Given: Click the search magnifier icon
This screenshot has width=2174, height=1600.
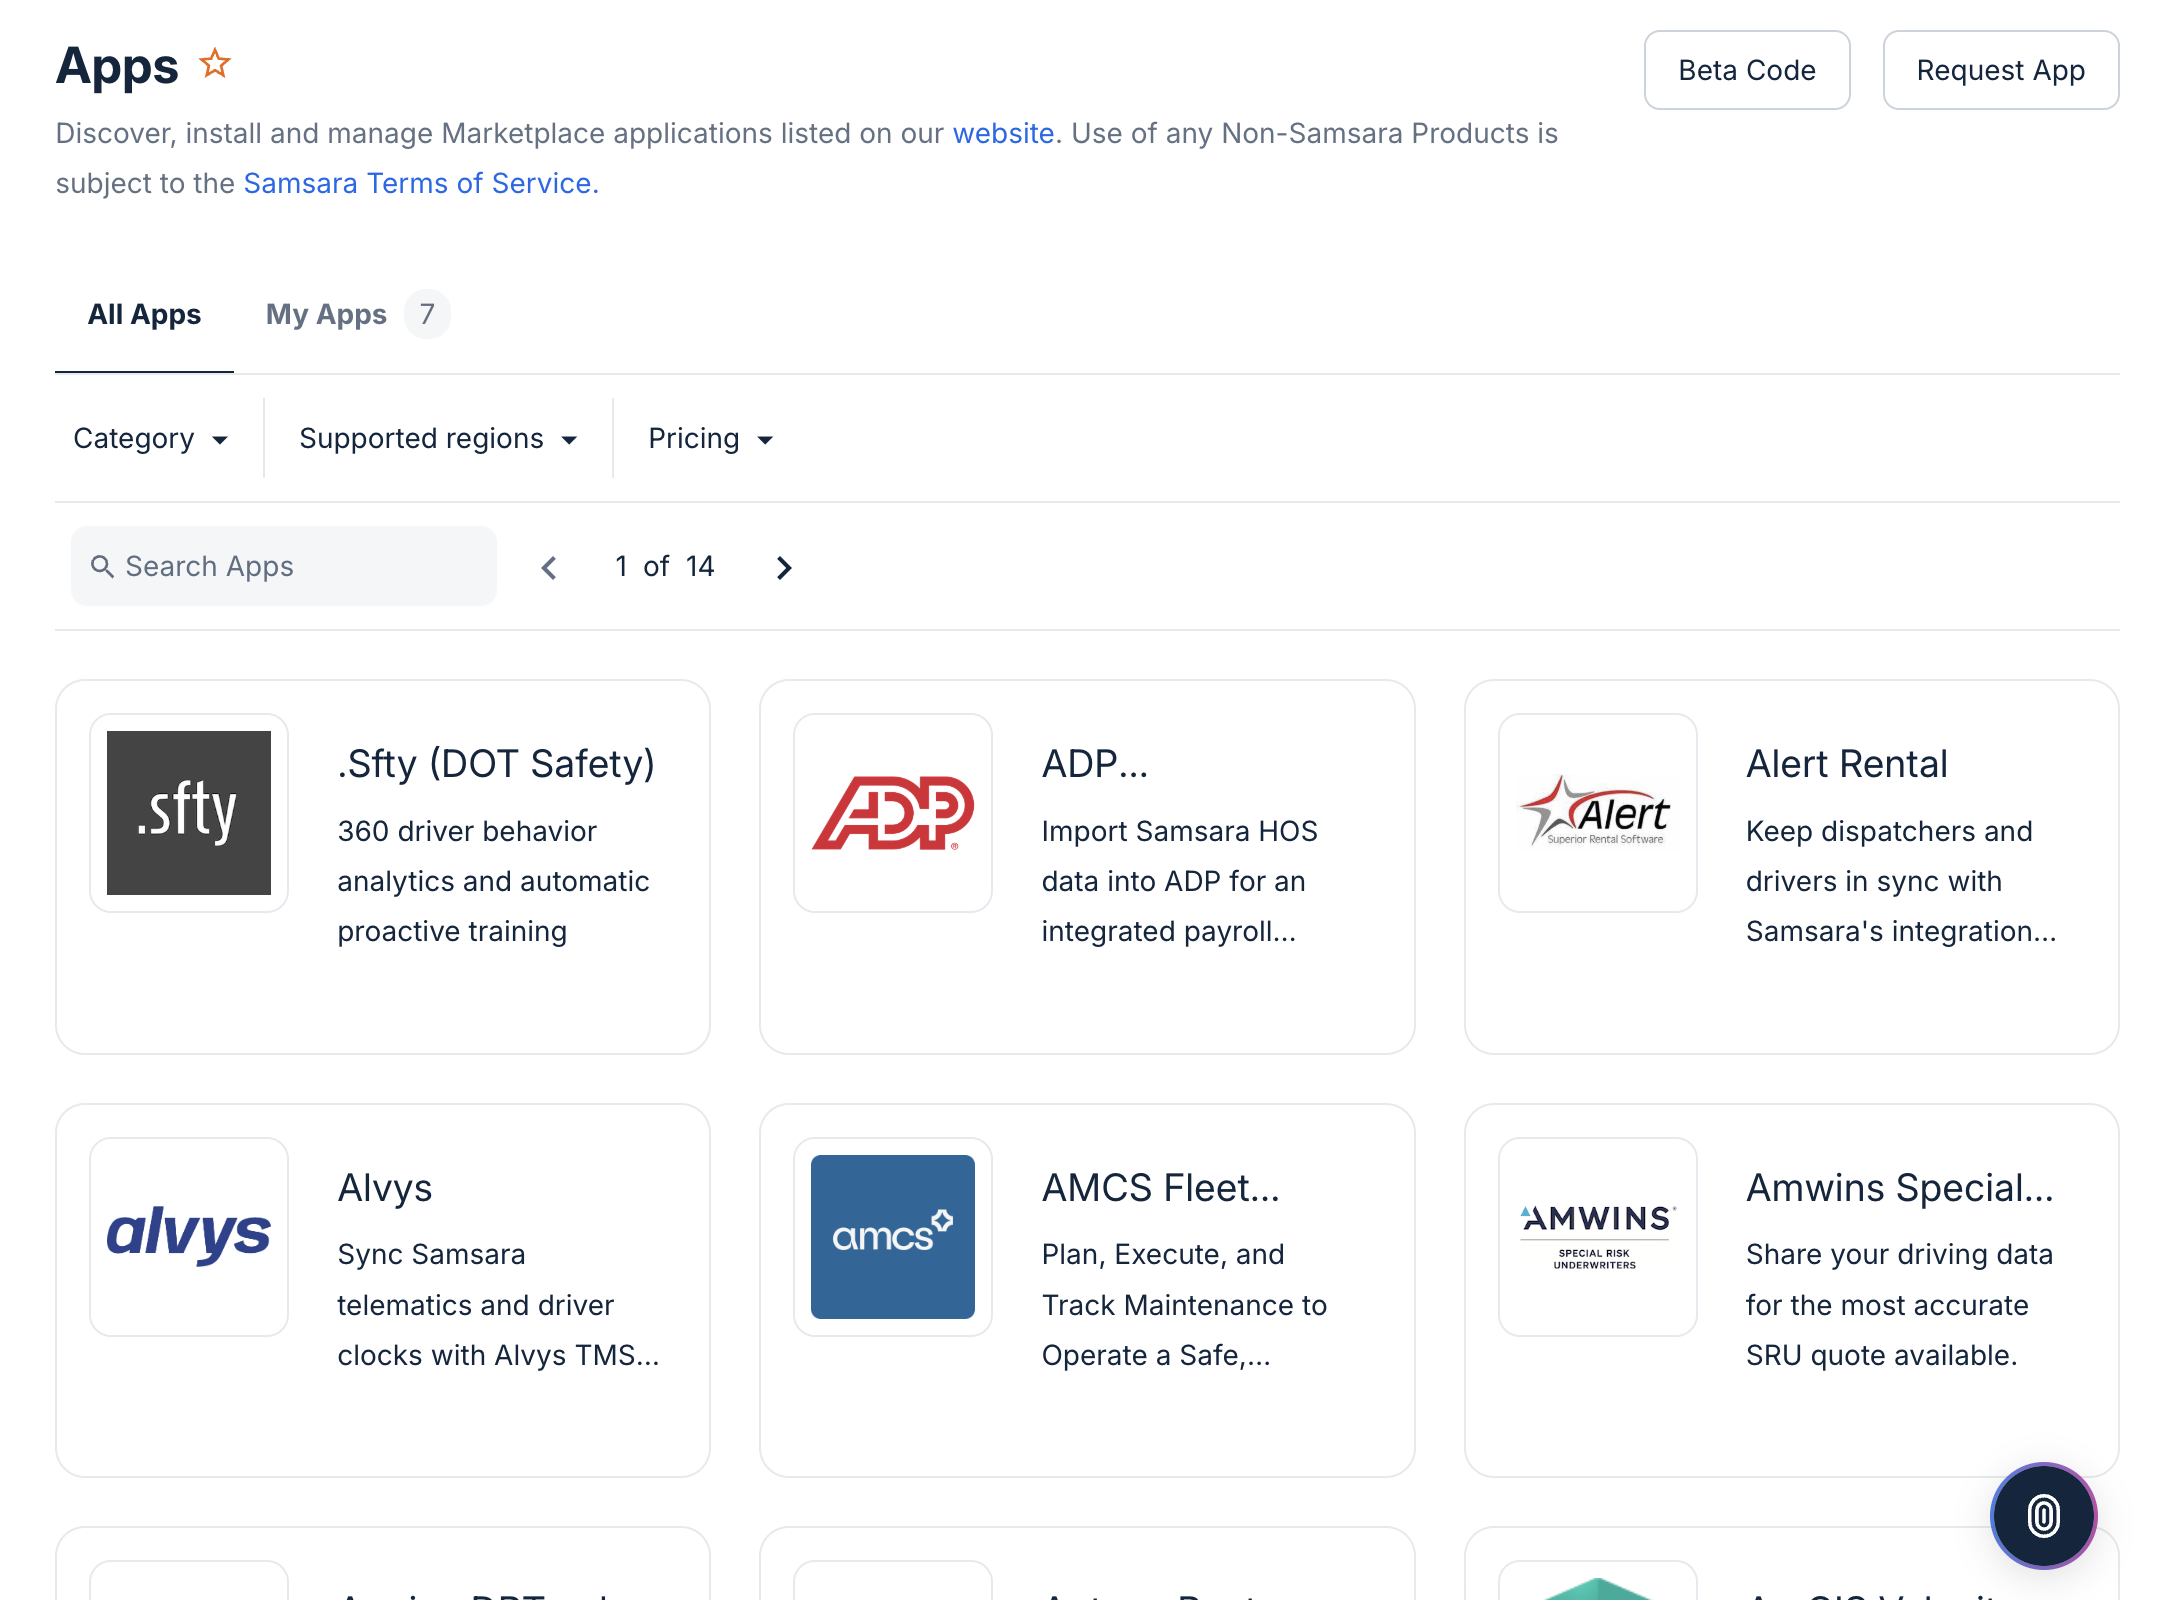Looking at the screenshot, I should tap(102, 566).
